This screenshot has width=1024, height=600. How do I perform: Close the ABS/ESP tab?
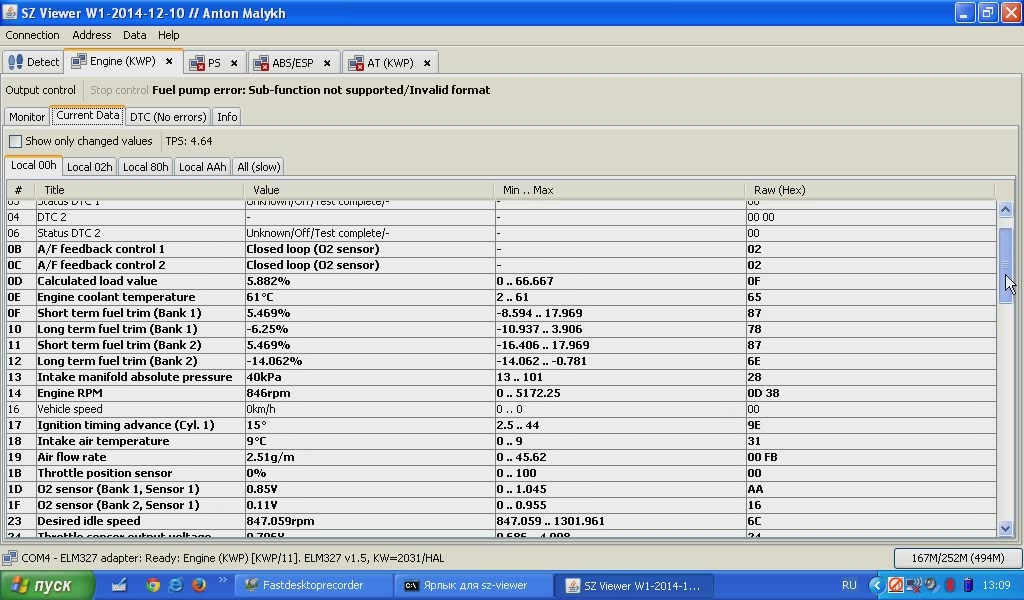329,63
